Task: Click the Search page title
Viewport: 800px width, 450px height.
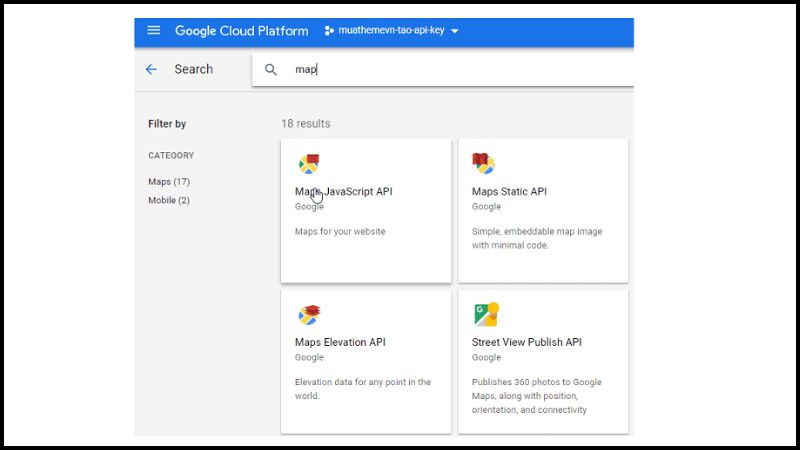Action: click(x=194, y=69)
